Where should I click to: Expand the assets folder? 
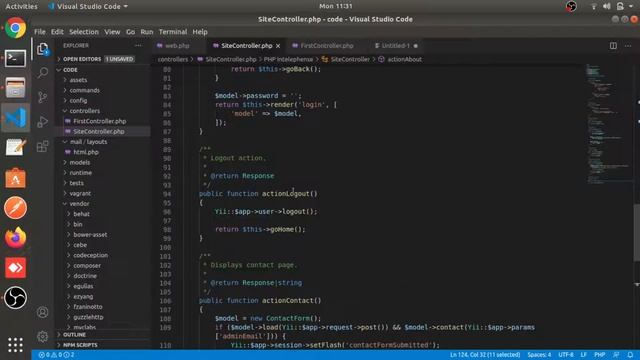pyautogui.click(x=103, y=80)
